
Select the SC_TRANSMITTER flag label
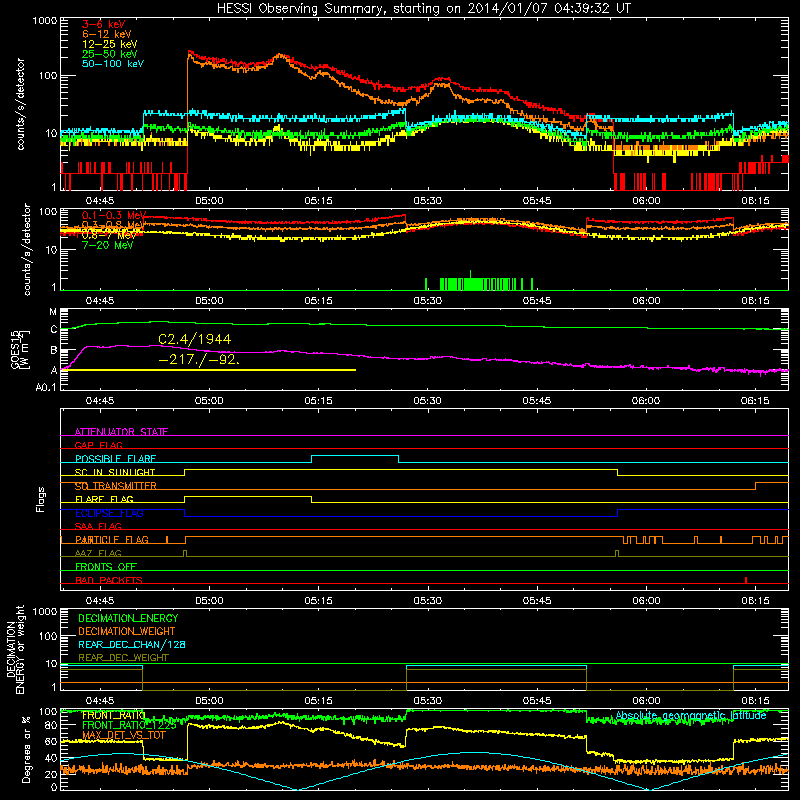[115, 486]
